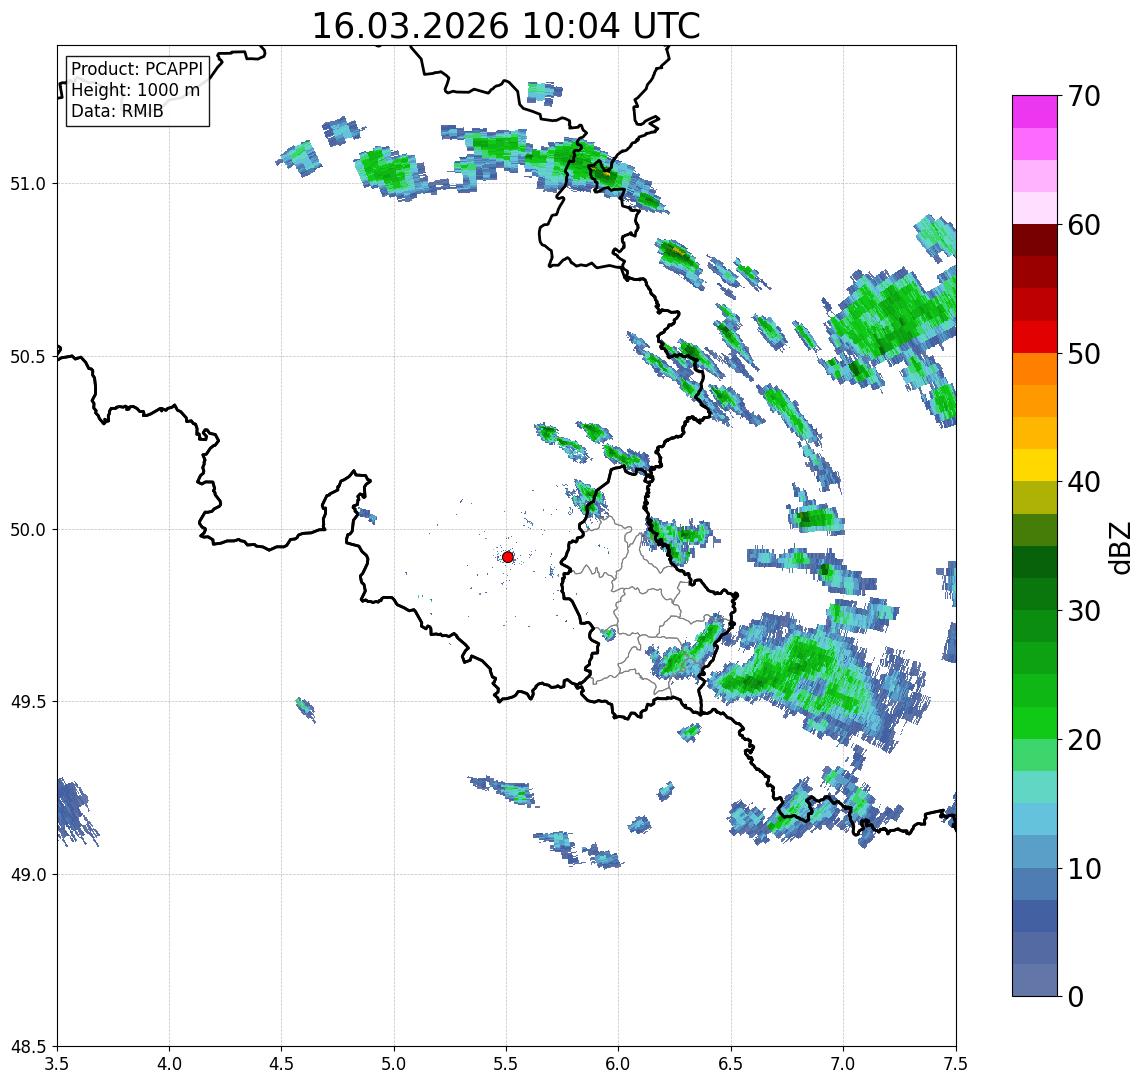1145x1084 pixels.
Task: Click longitude axis label 6.5
Action: tap(731, 1064)
